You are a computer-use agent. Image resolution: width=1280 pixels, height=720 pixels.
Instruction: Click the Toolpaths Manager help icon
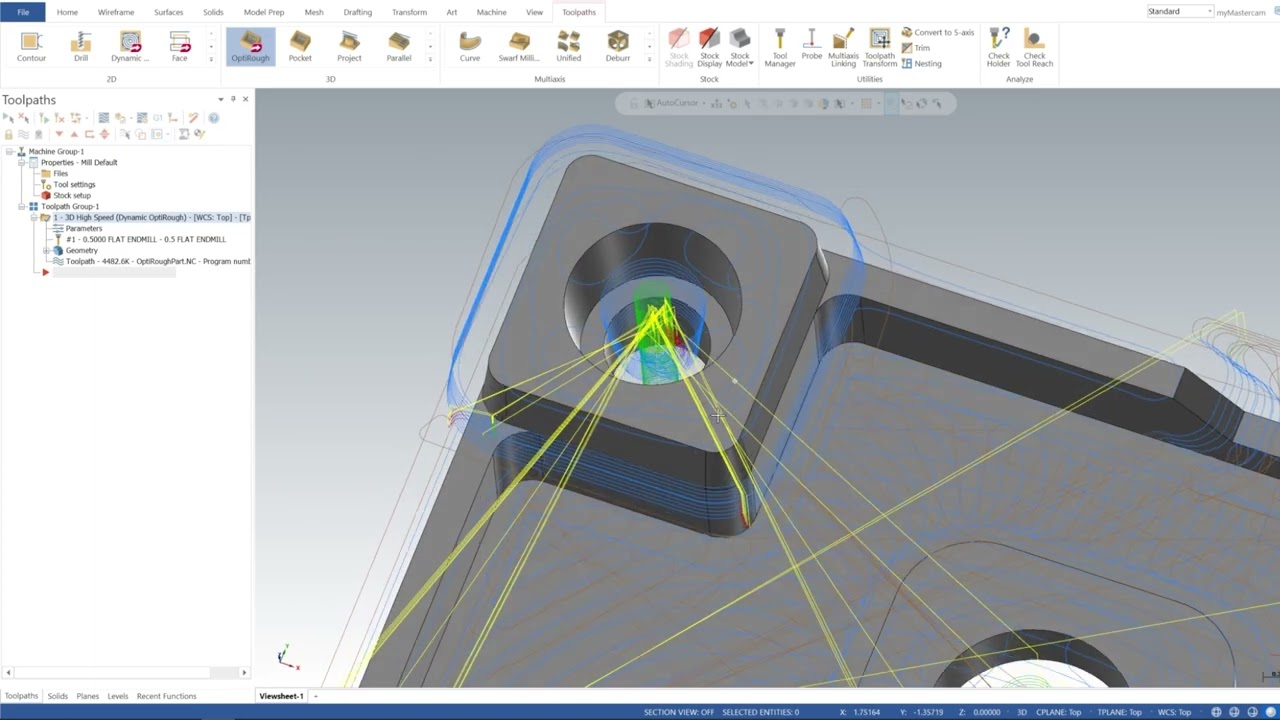click(213, 118)
